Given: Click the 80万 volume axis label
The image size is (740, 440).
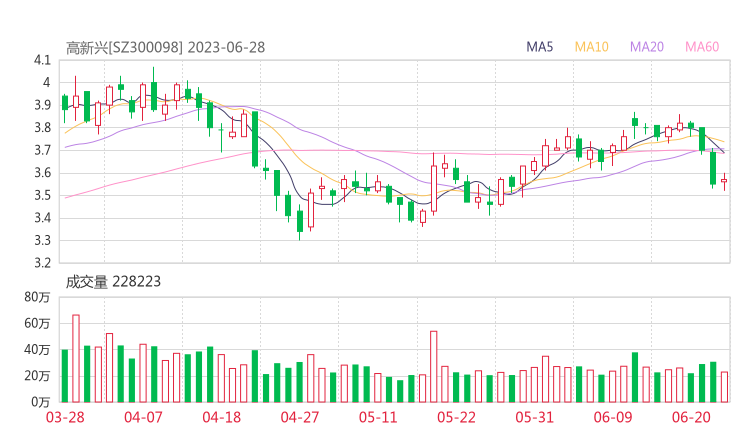Looking at the screenshot, I should [x=37, y=298].
